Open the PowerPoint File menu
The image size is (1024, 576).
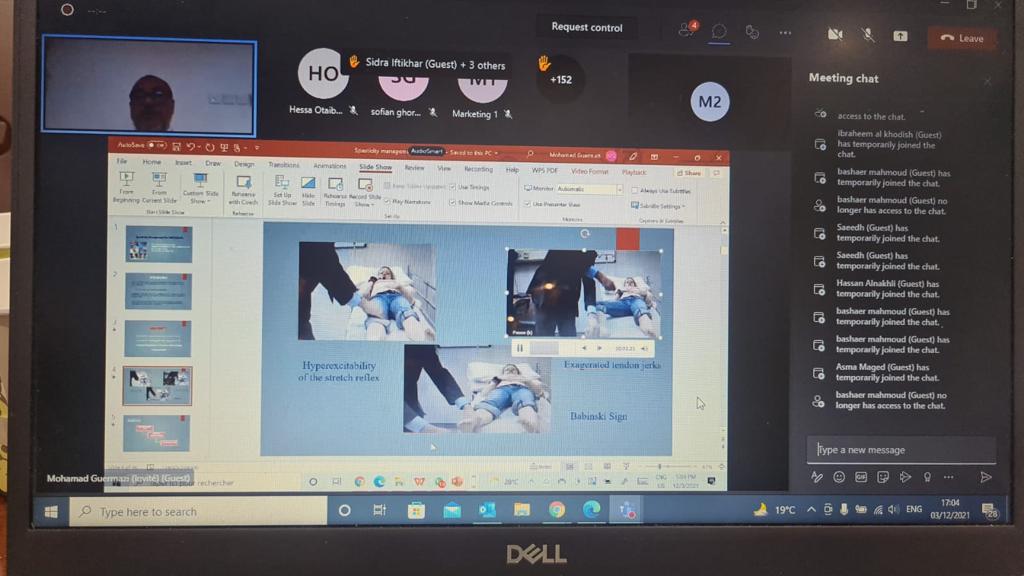122,161
